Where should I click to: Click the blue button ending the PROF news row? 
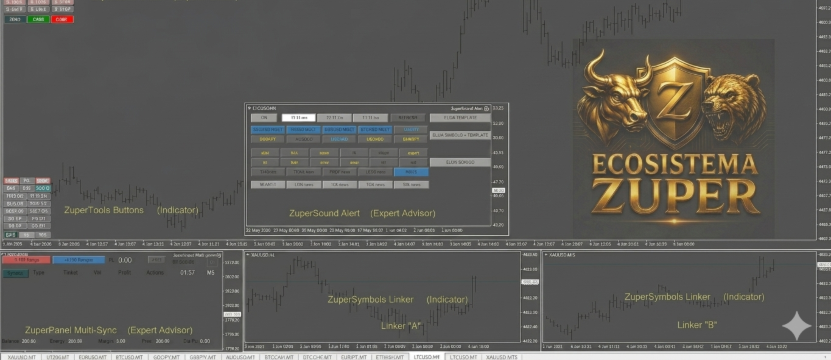411,172
